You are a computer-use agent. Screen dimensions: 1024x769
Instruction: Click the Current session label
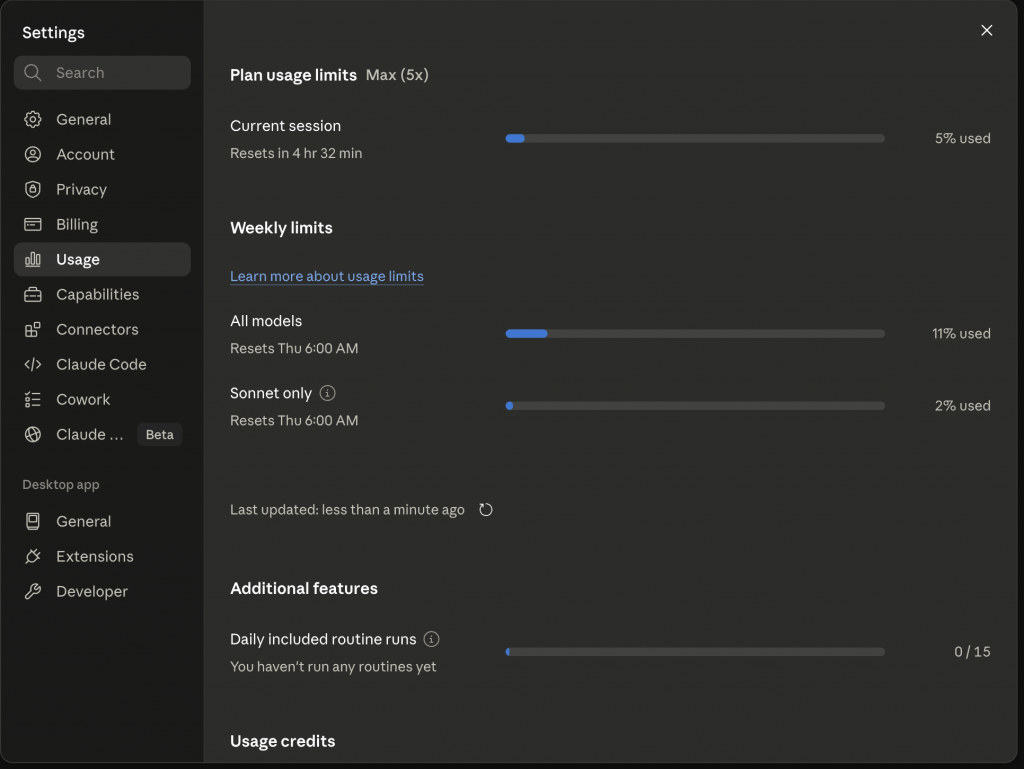[x=285, y=126]
